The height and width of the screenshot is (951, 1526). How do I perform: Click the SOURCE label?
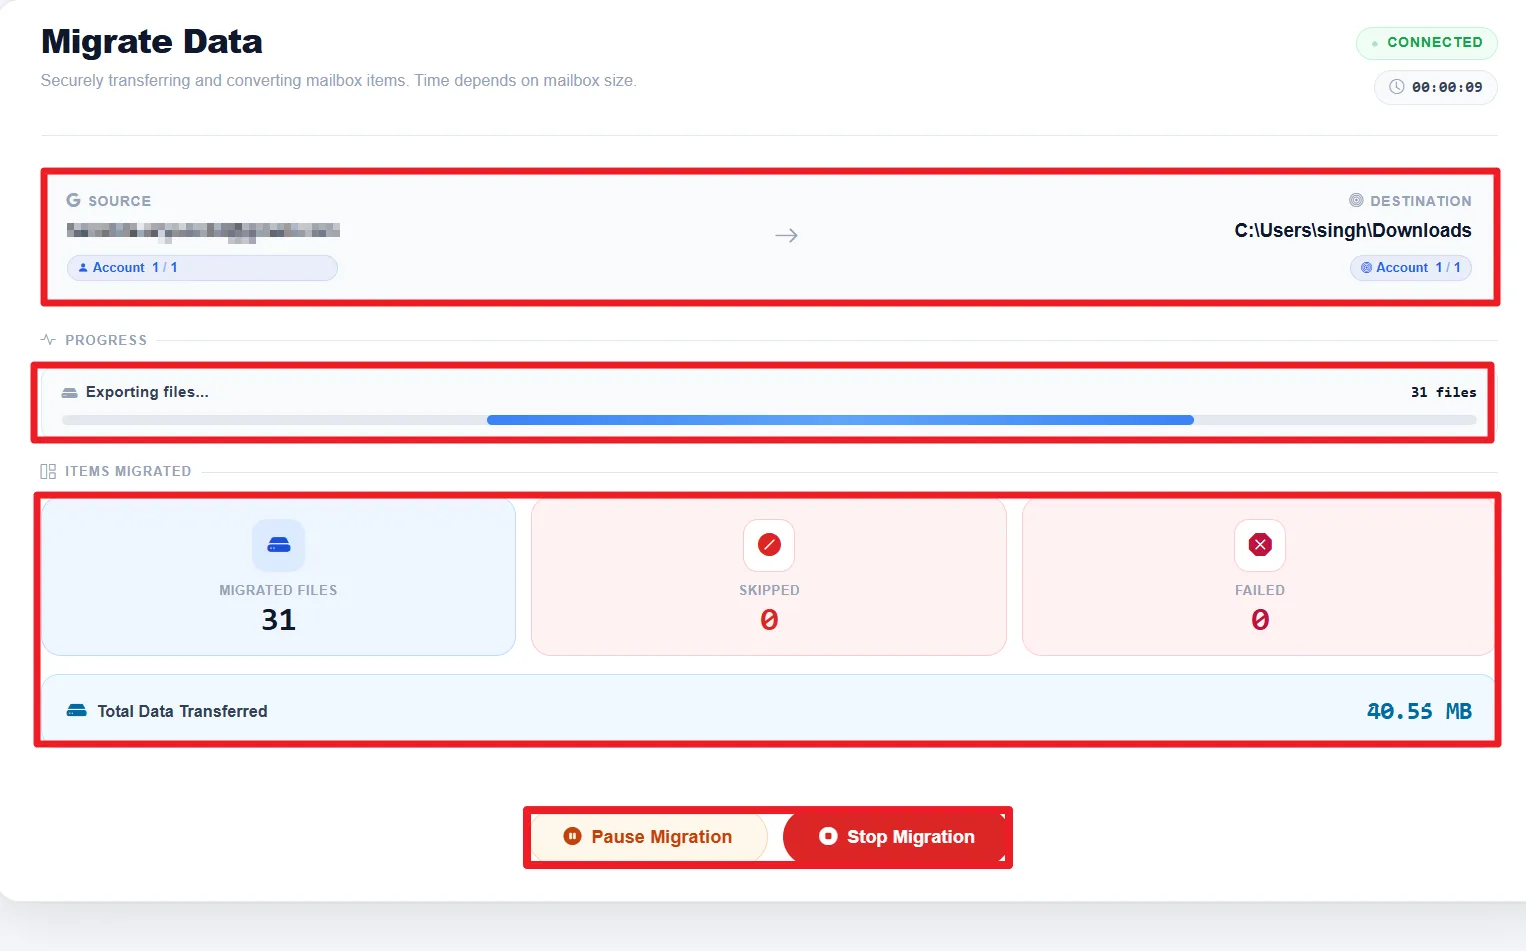[120, 201]
